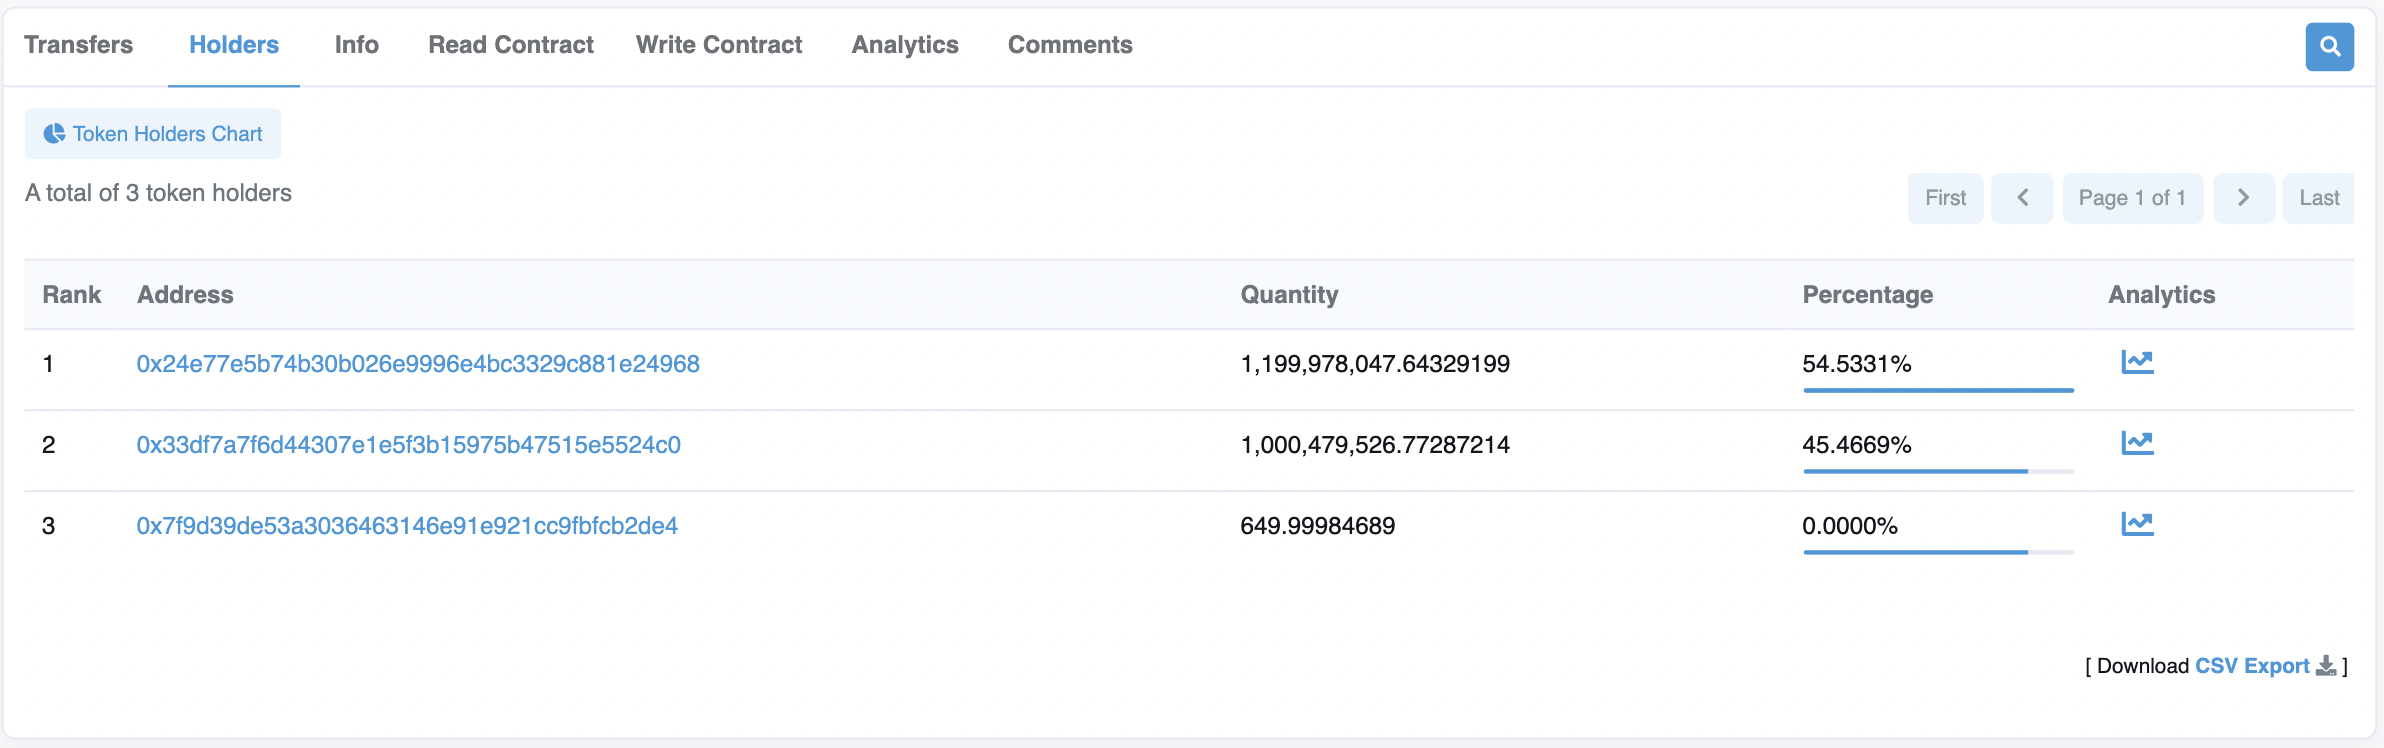Jump to Last page button

coord(2318,198)
